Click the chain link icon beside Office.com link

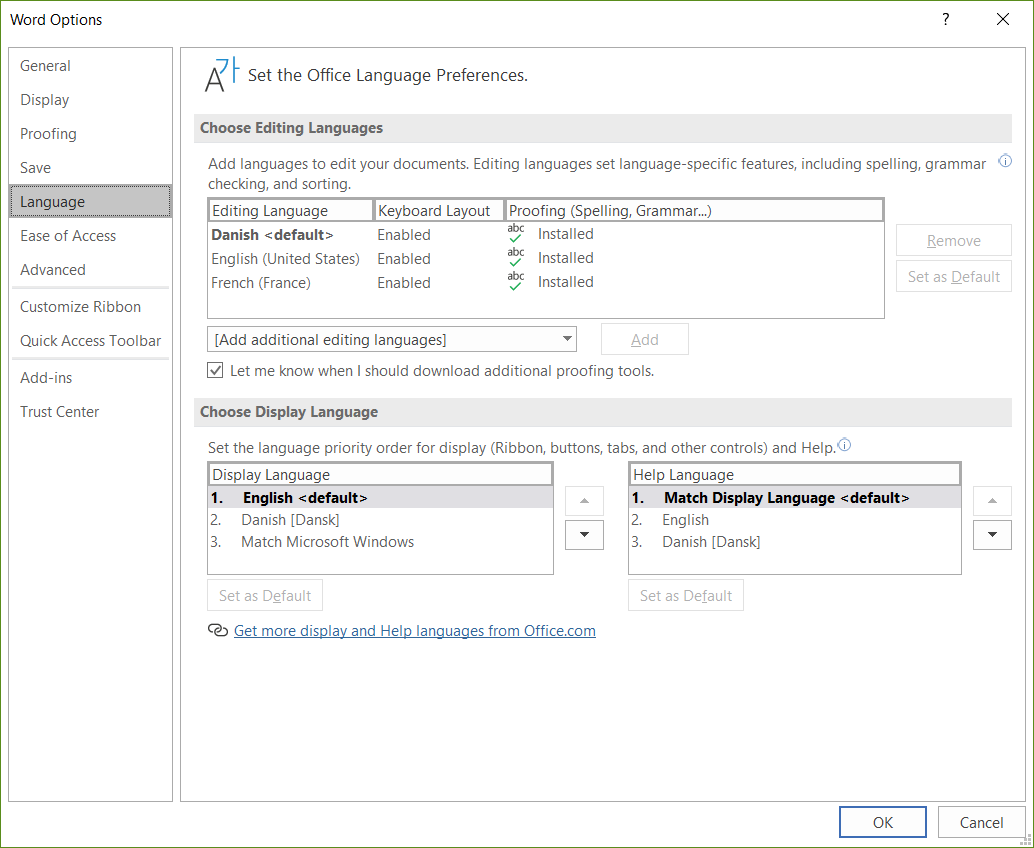point(218,630)
